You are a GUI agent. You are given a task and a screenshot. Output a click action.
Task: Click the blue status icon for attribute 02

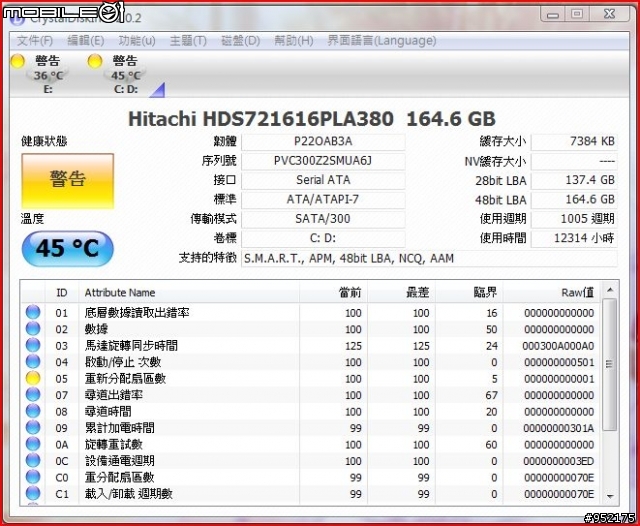coord(33,328)
